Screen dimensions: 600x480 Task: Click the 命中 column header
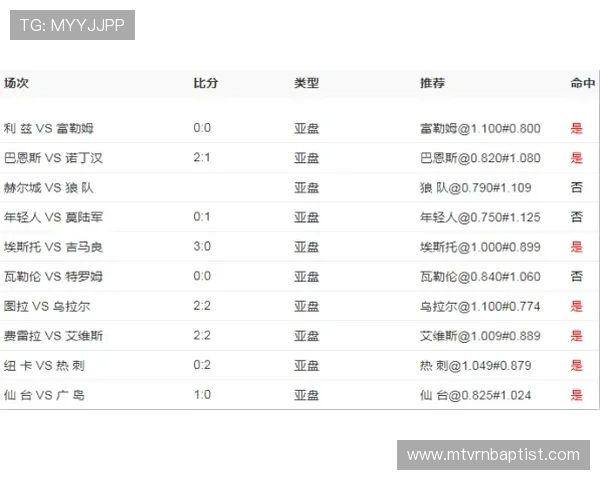pyautogui.click(x=583, y=83)
